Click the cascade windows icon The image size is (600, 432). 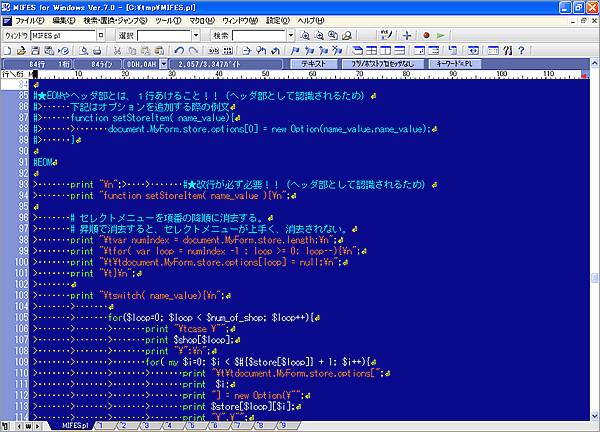pos(357,51)
